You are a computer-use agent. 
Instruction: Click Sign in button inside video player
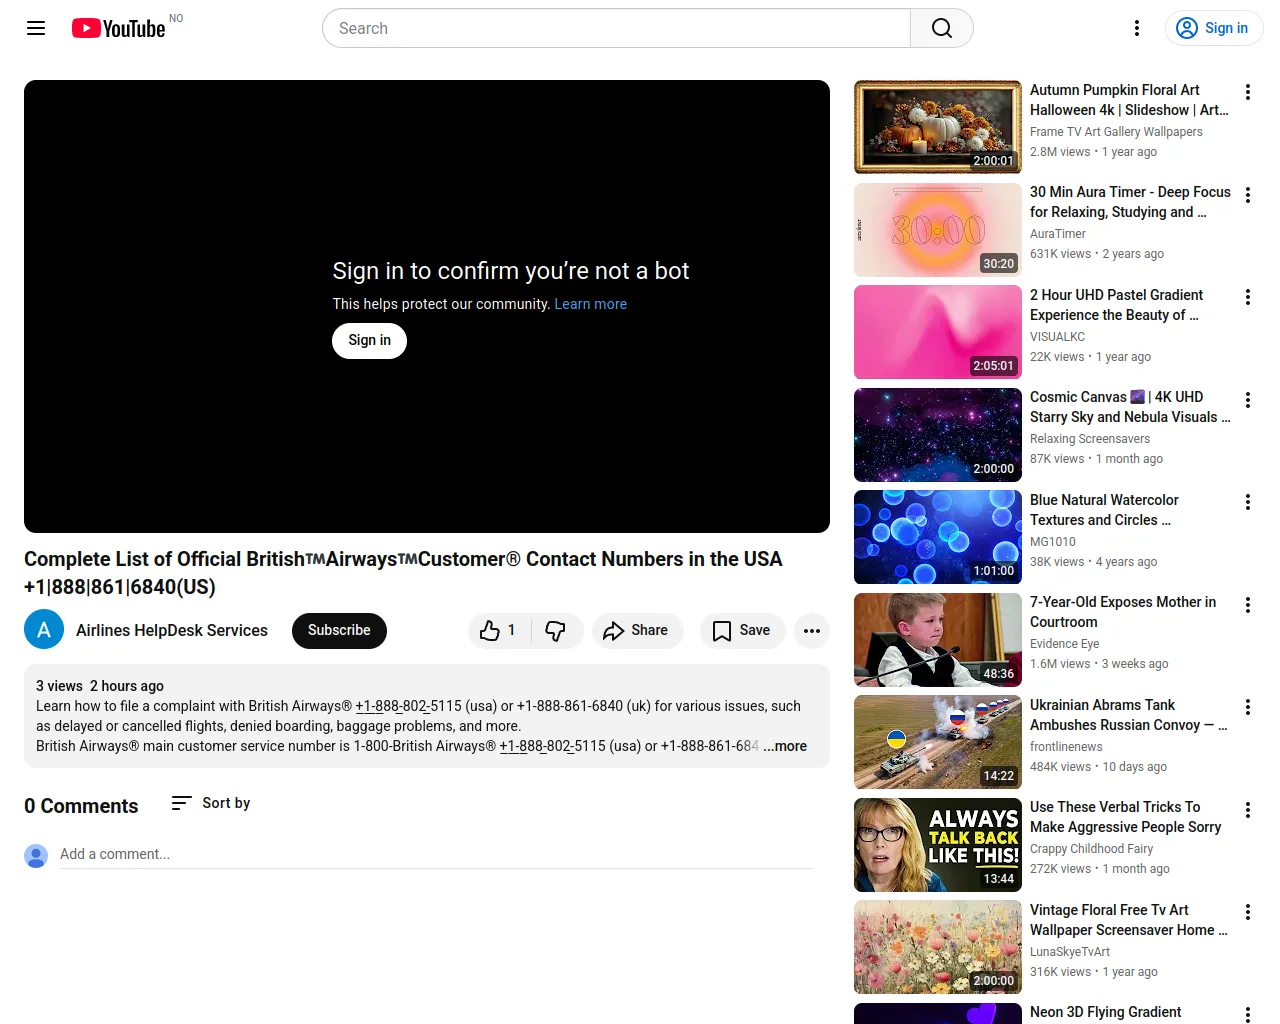point(369,341)
